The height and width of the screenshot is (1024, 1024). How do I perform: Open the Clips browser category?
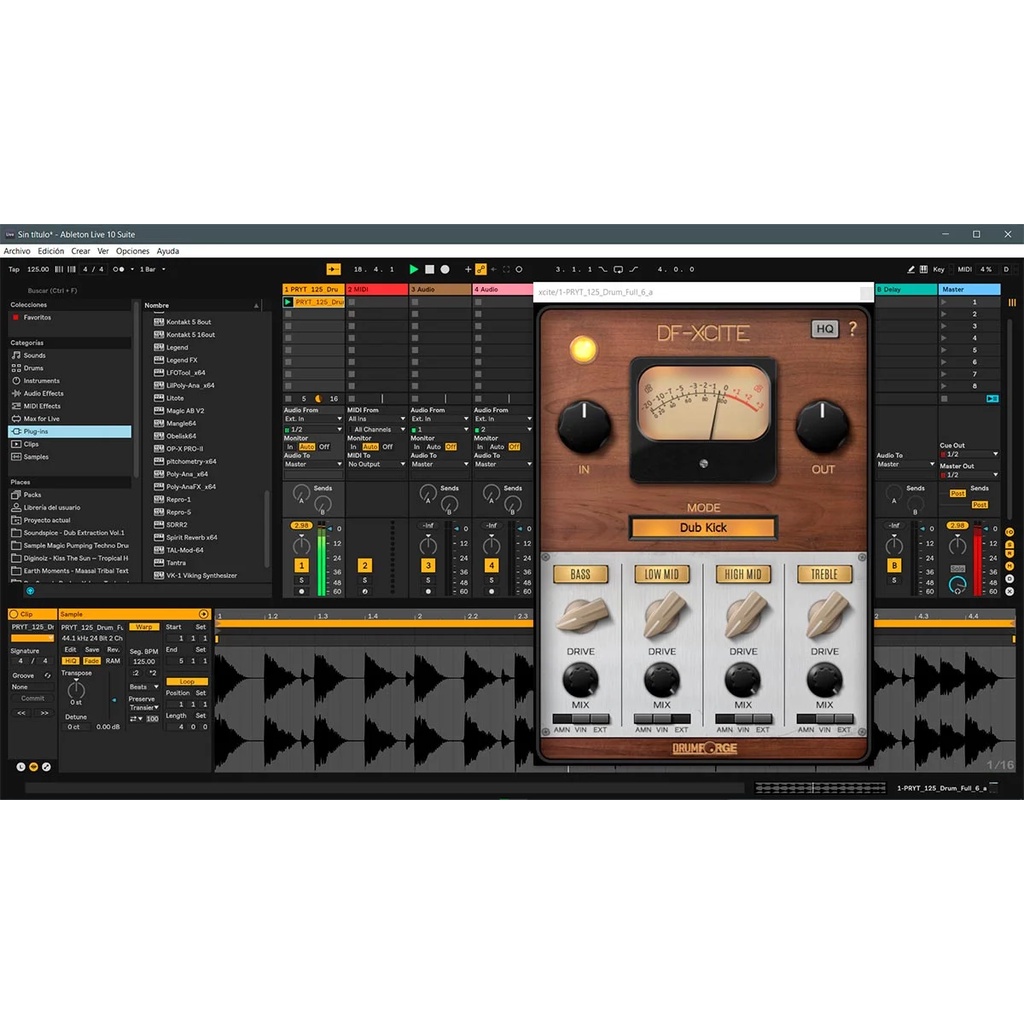pos(31,444)
